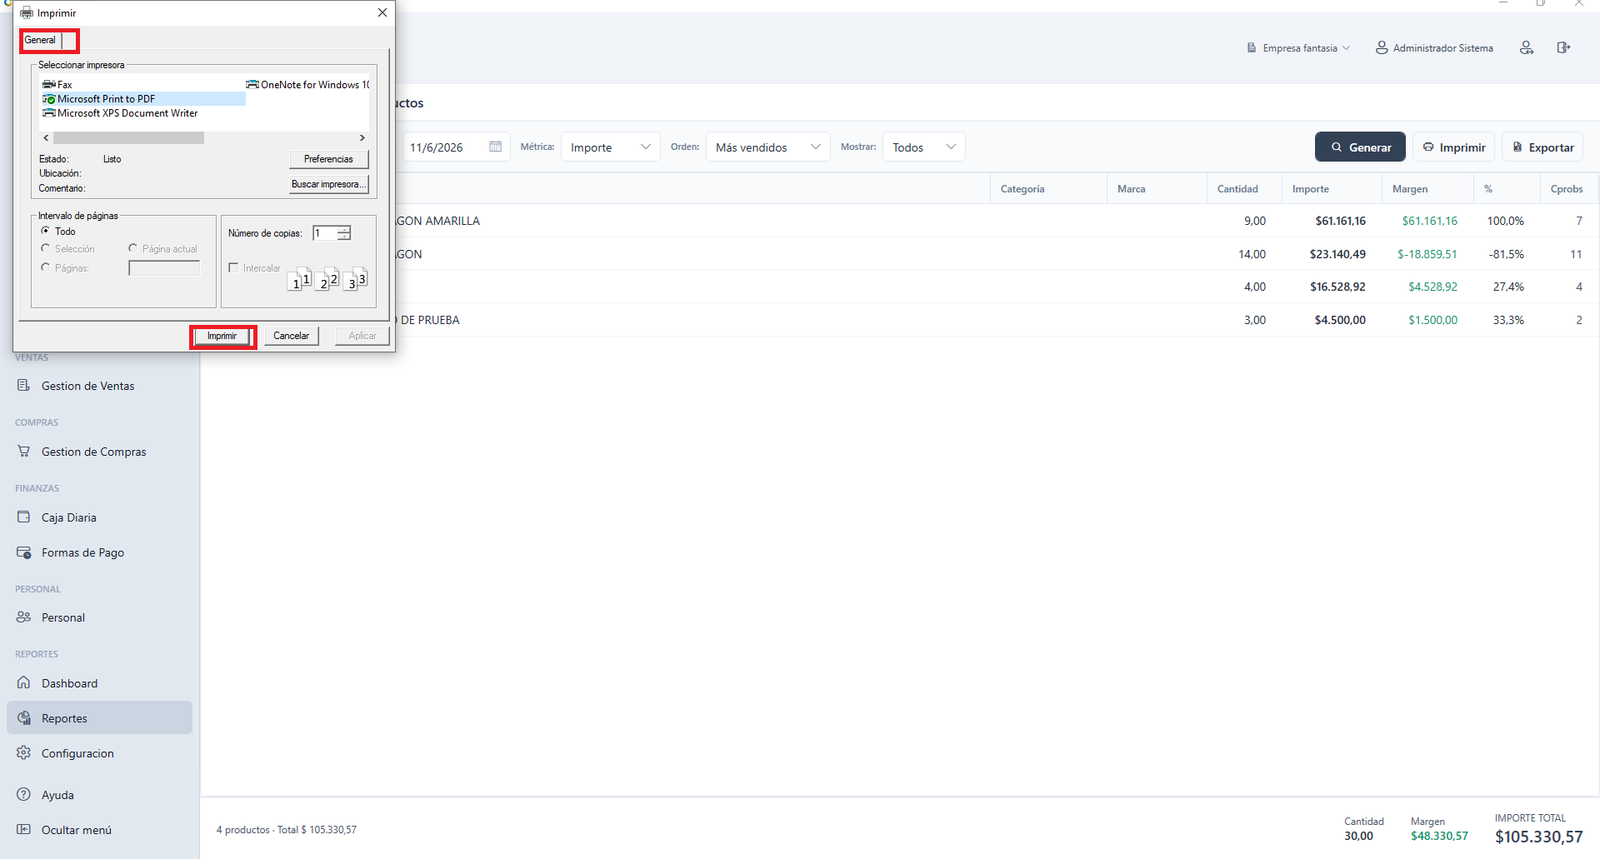The width and height of the screenshot is (1600, 859).
Task: Click the Configuracion gear icon
Action: (24, 753)
